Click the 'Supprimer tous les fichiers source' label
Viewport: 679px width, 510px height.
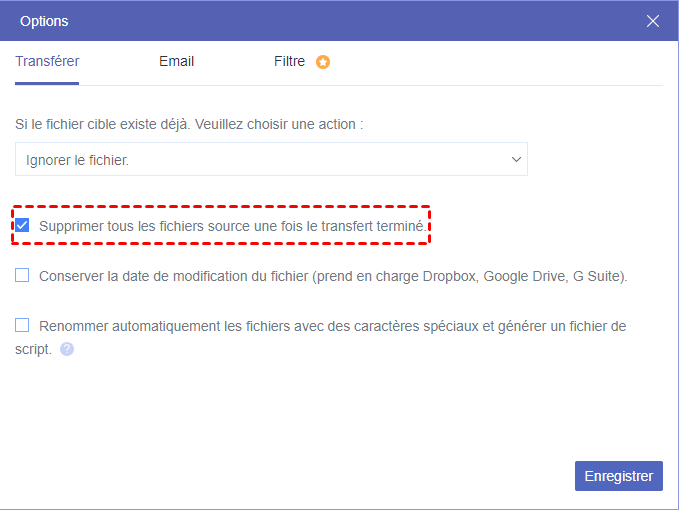click(232, 226)
